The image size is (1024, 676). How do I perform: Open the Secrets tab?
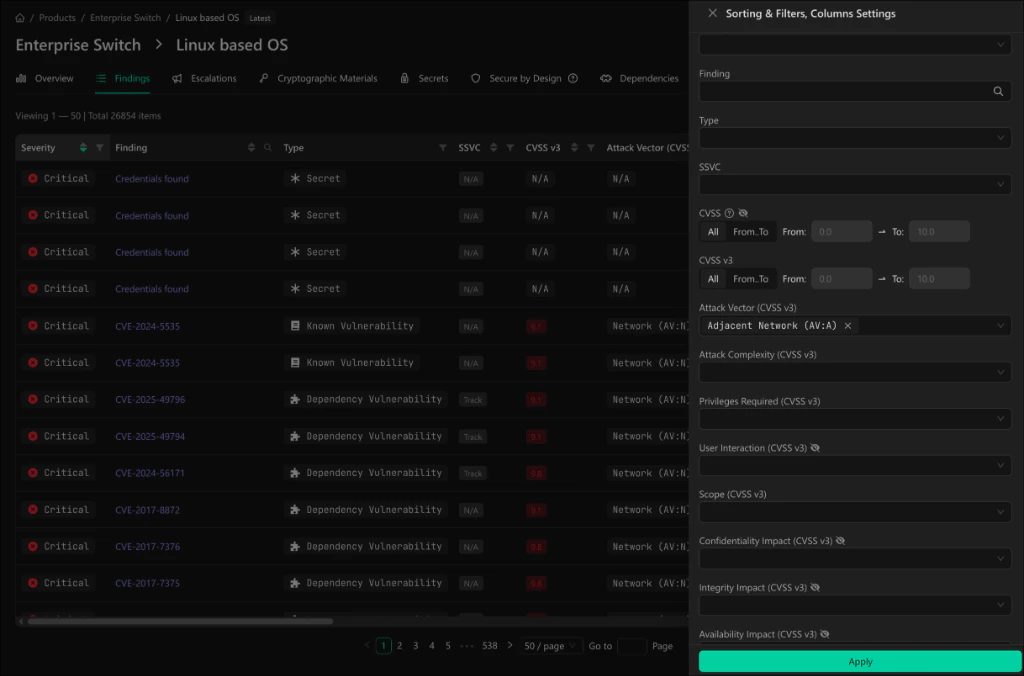[424, 78]
